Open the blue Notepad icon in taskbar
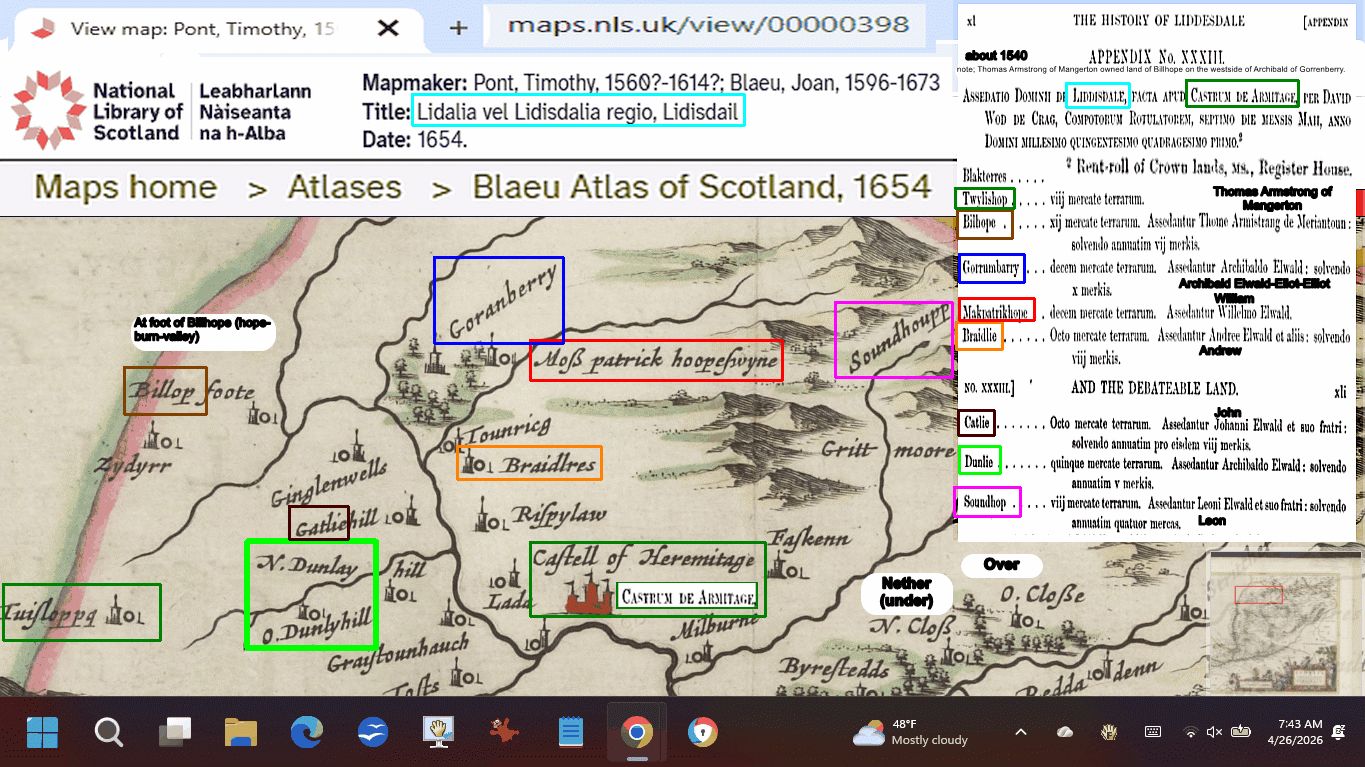Image resolution: width=1365 pixels, height=767 pixels. click(570, 733)
